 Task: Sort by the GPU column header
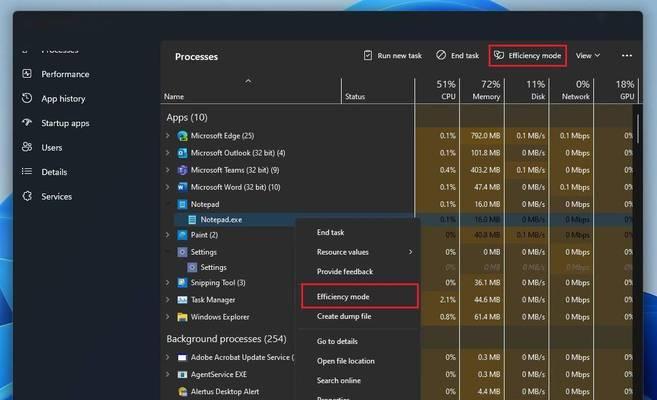coord(627,96)
